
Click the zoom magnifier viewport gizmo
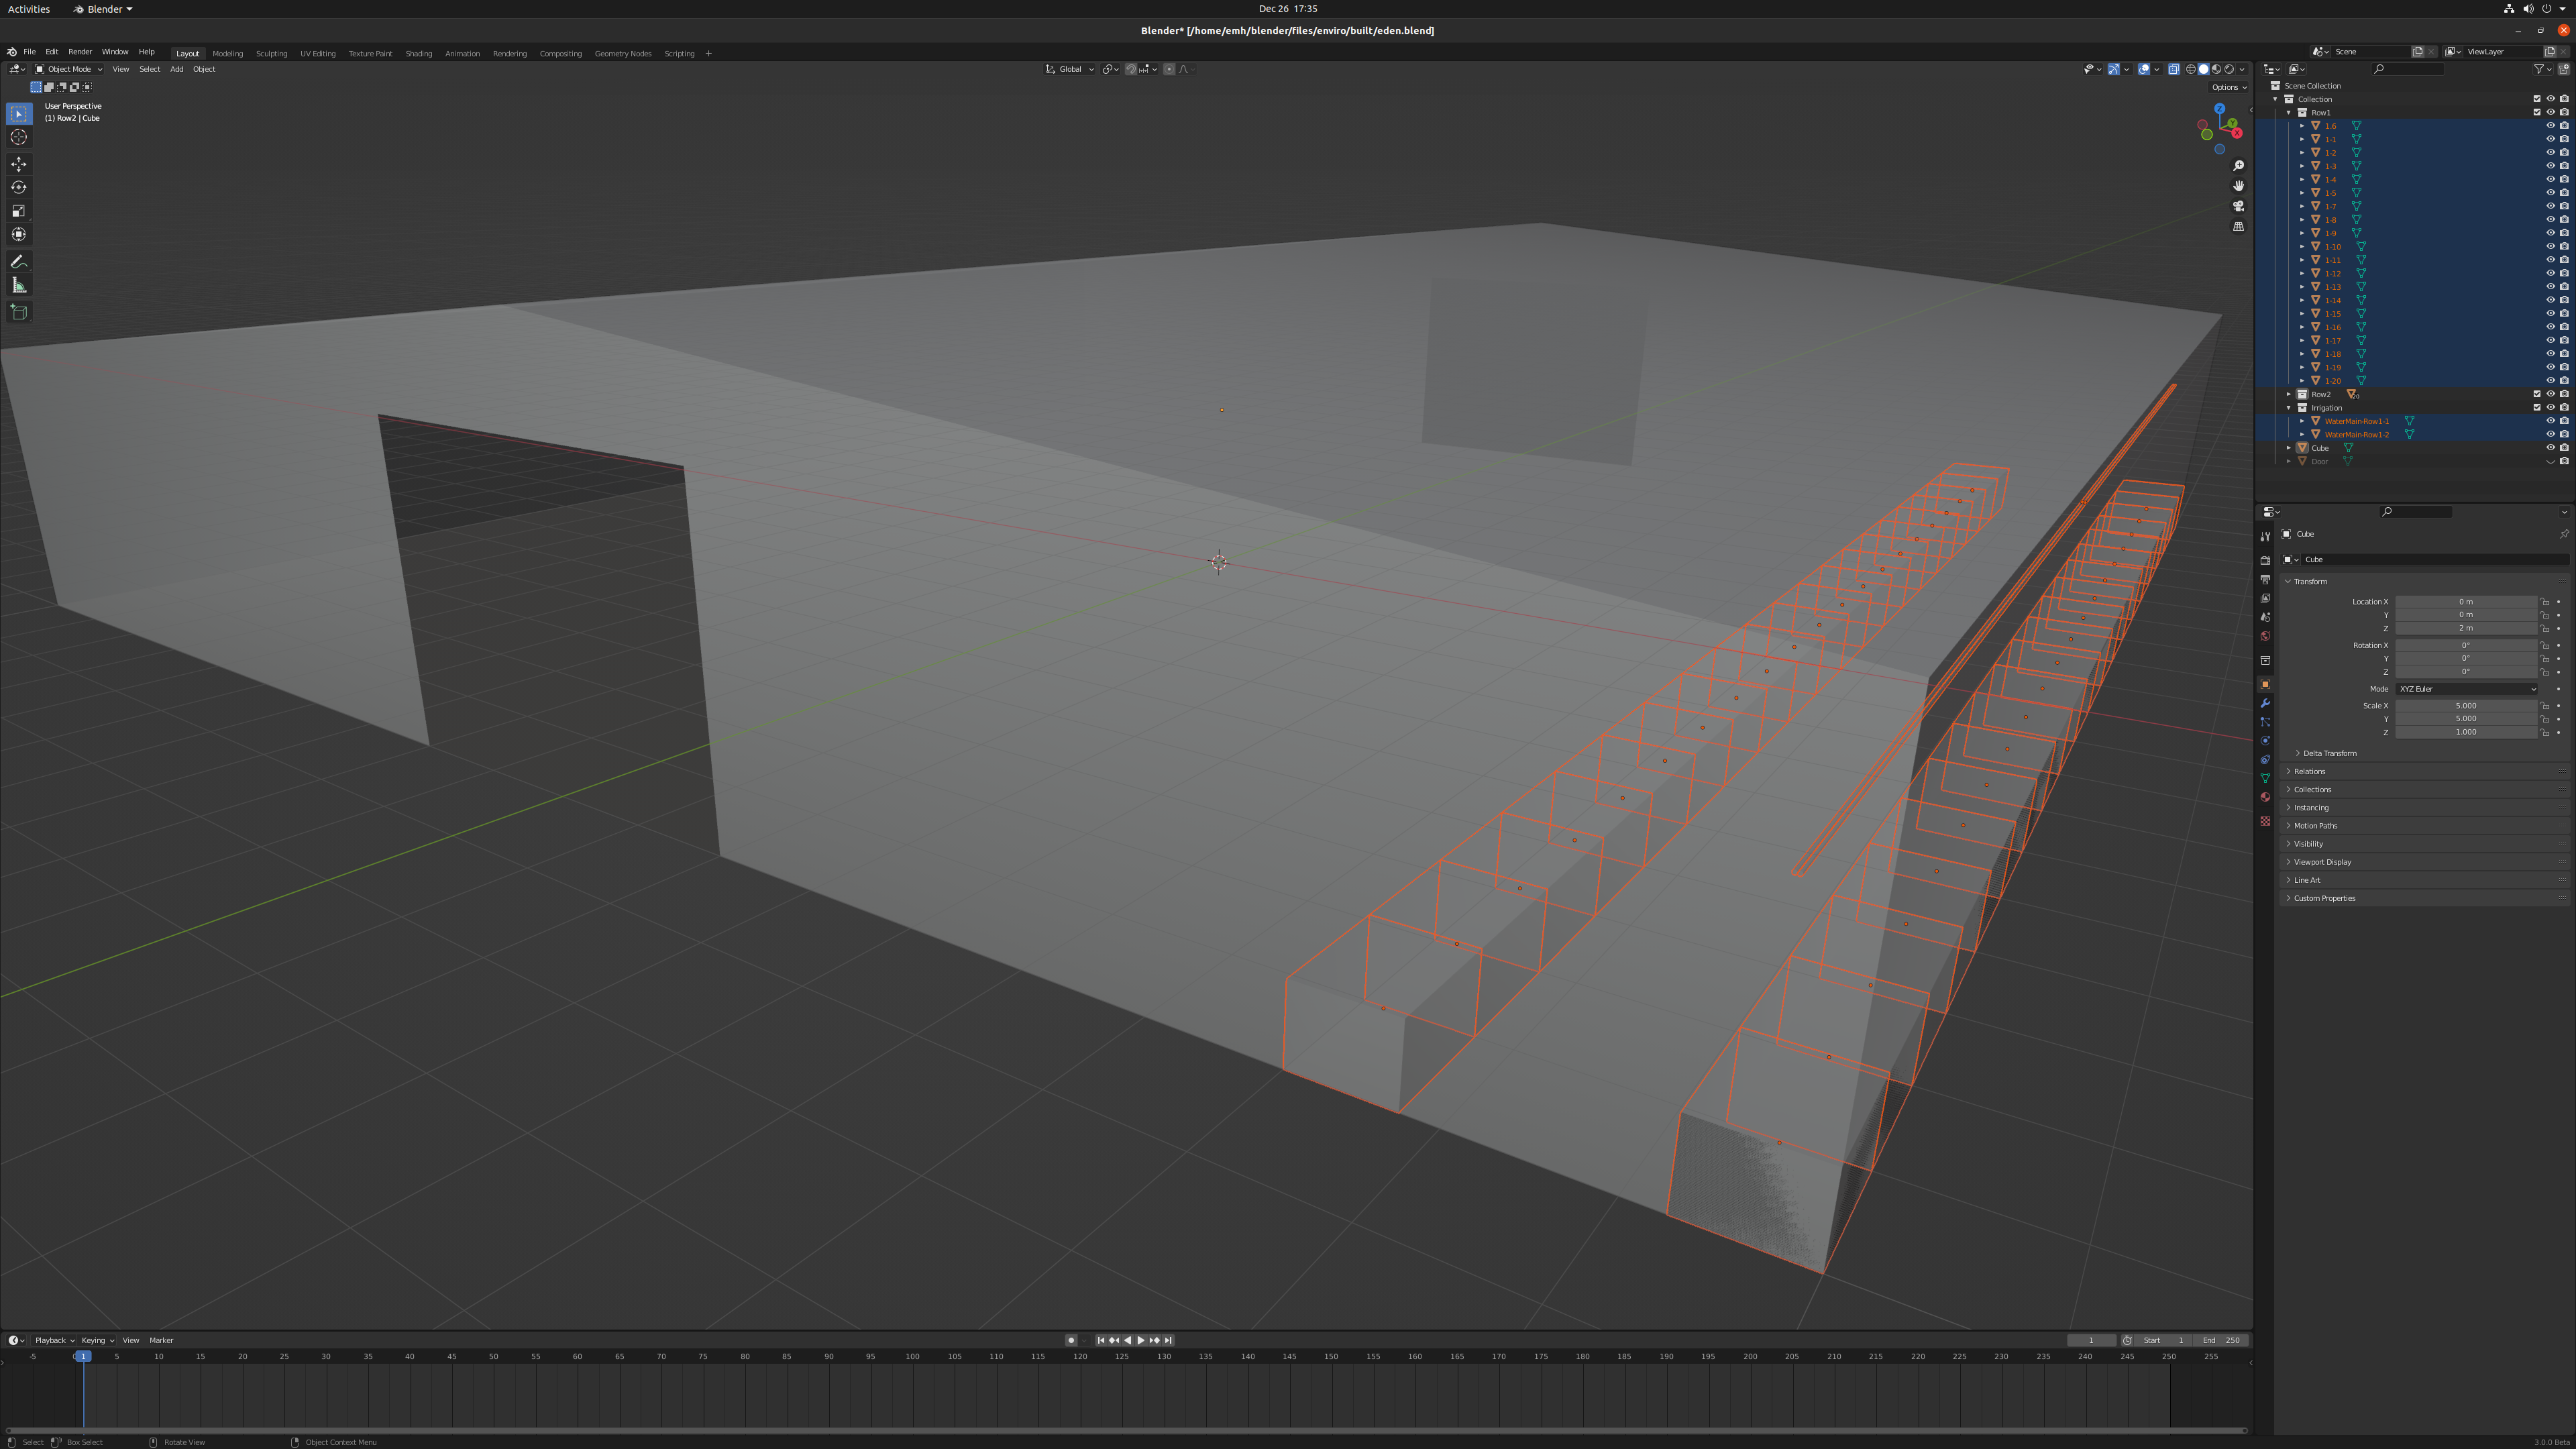pos(2238,166)
